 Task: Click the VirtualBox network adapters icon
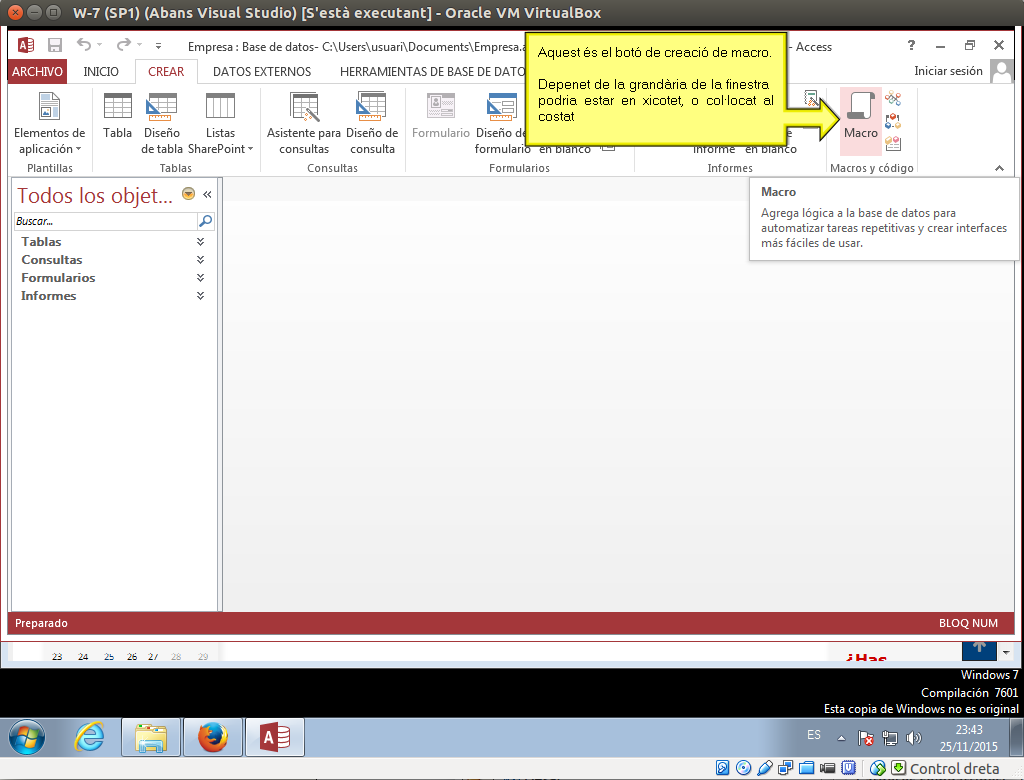[786, 768]
